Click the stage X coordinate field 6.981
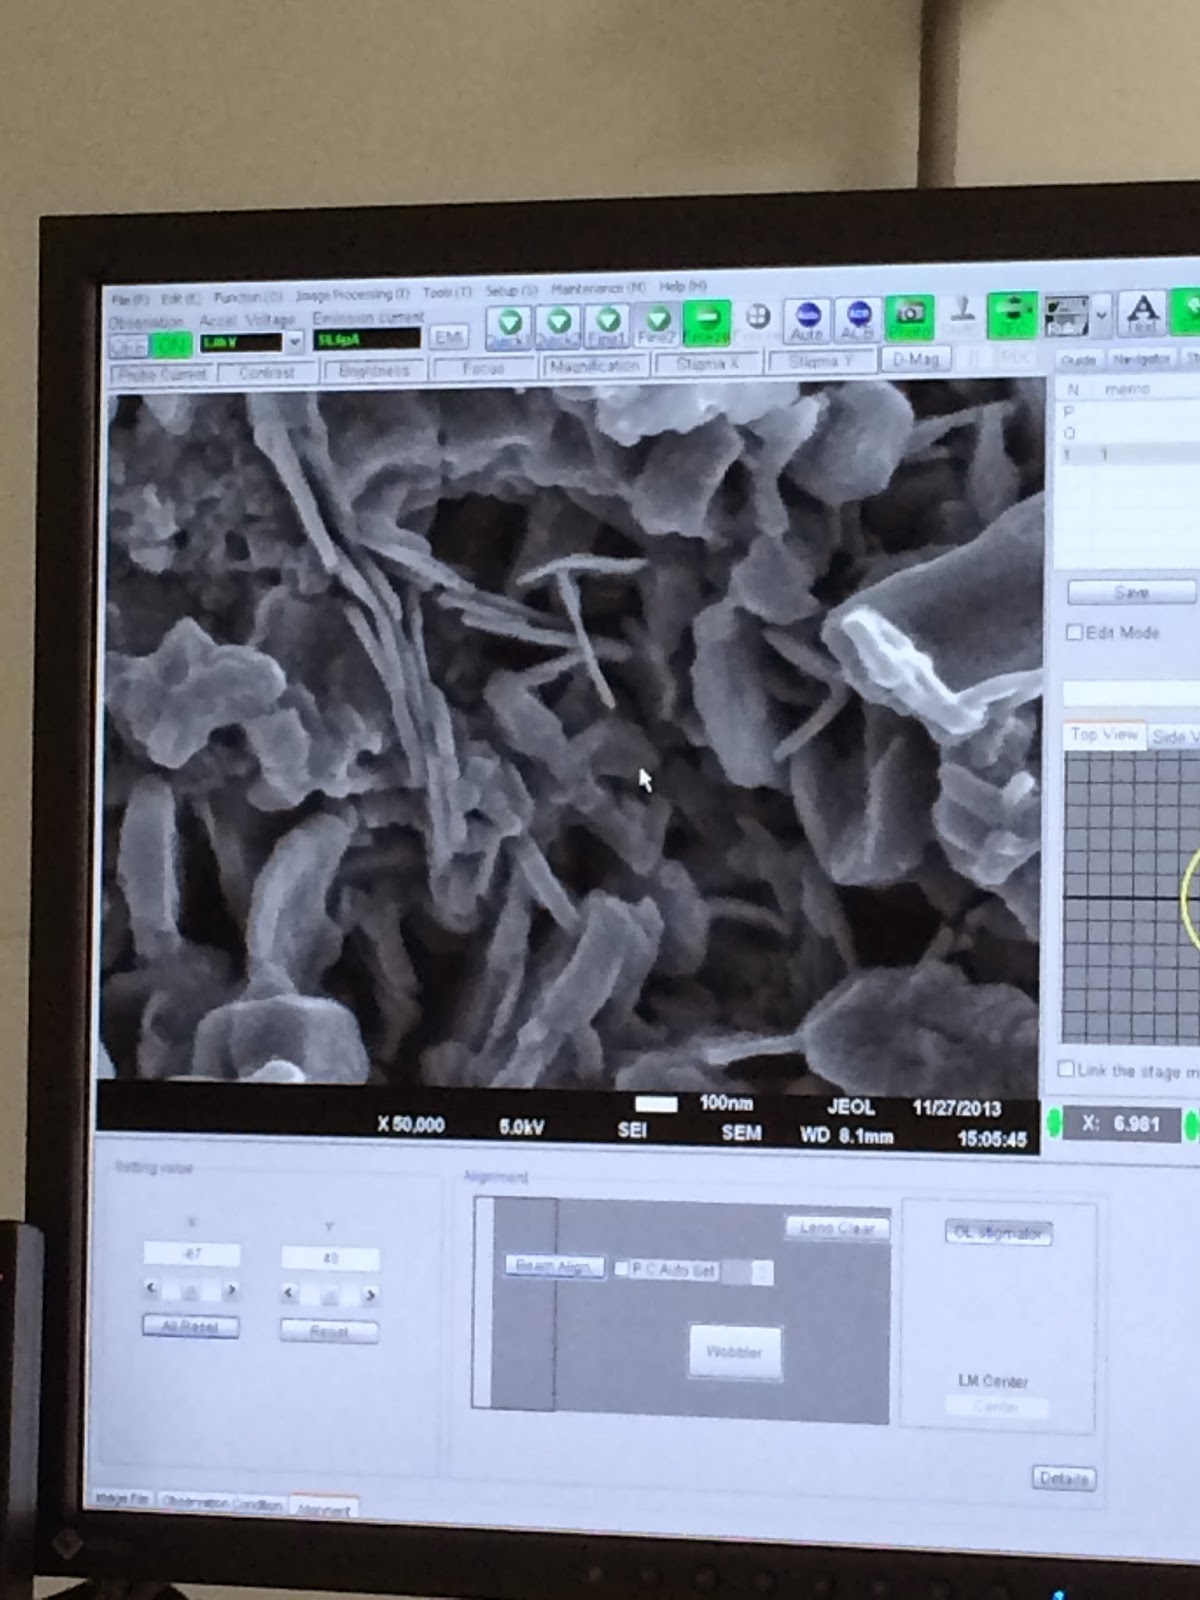1200x1600 pixels. click(1121, 1124)
